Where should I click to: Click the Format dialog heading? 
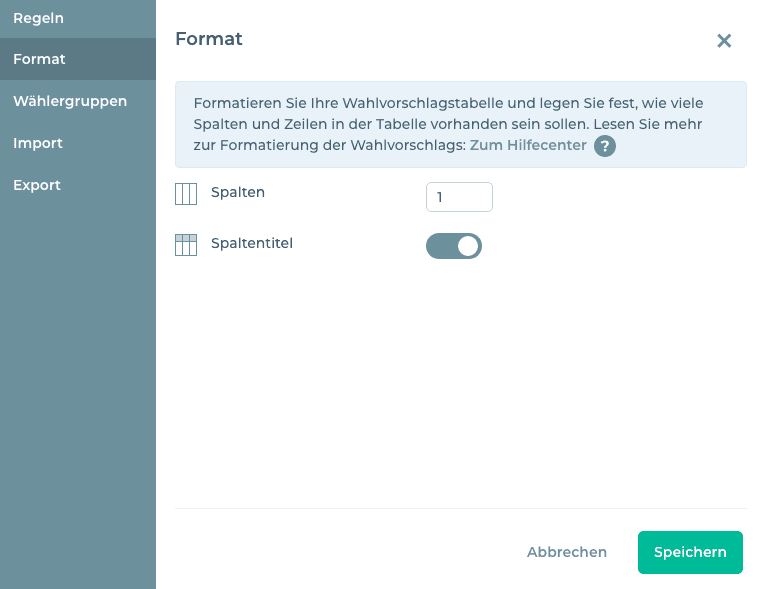[x=209, y=40]
